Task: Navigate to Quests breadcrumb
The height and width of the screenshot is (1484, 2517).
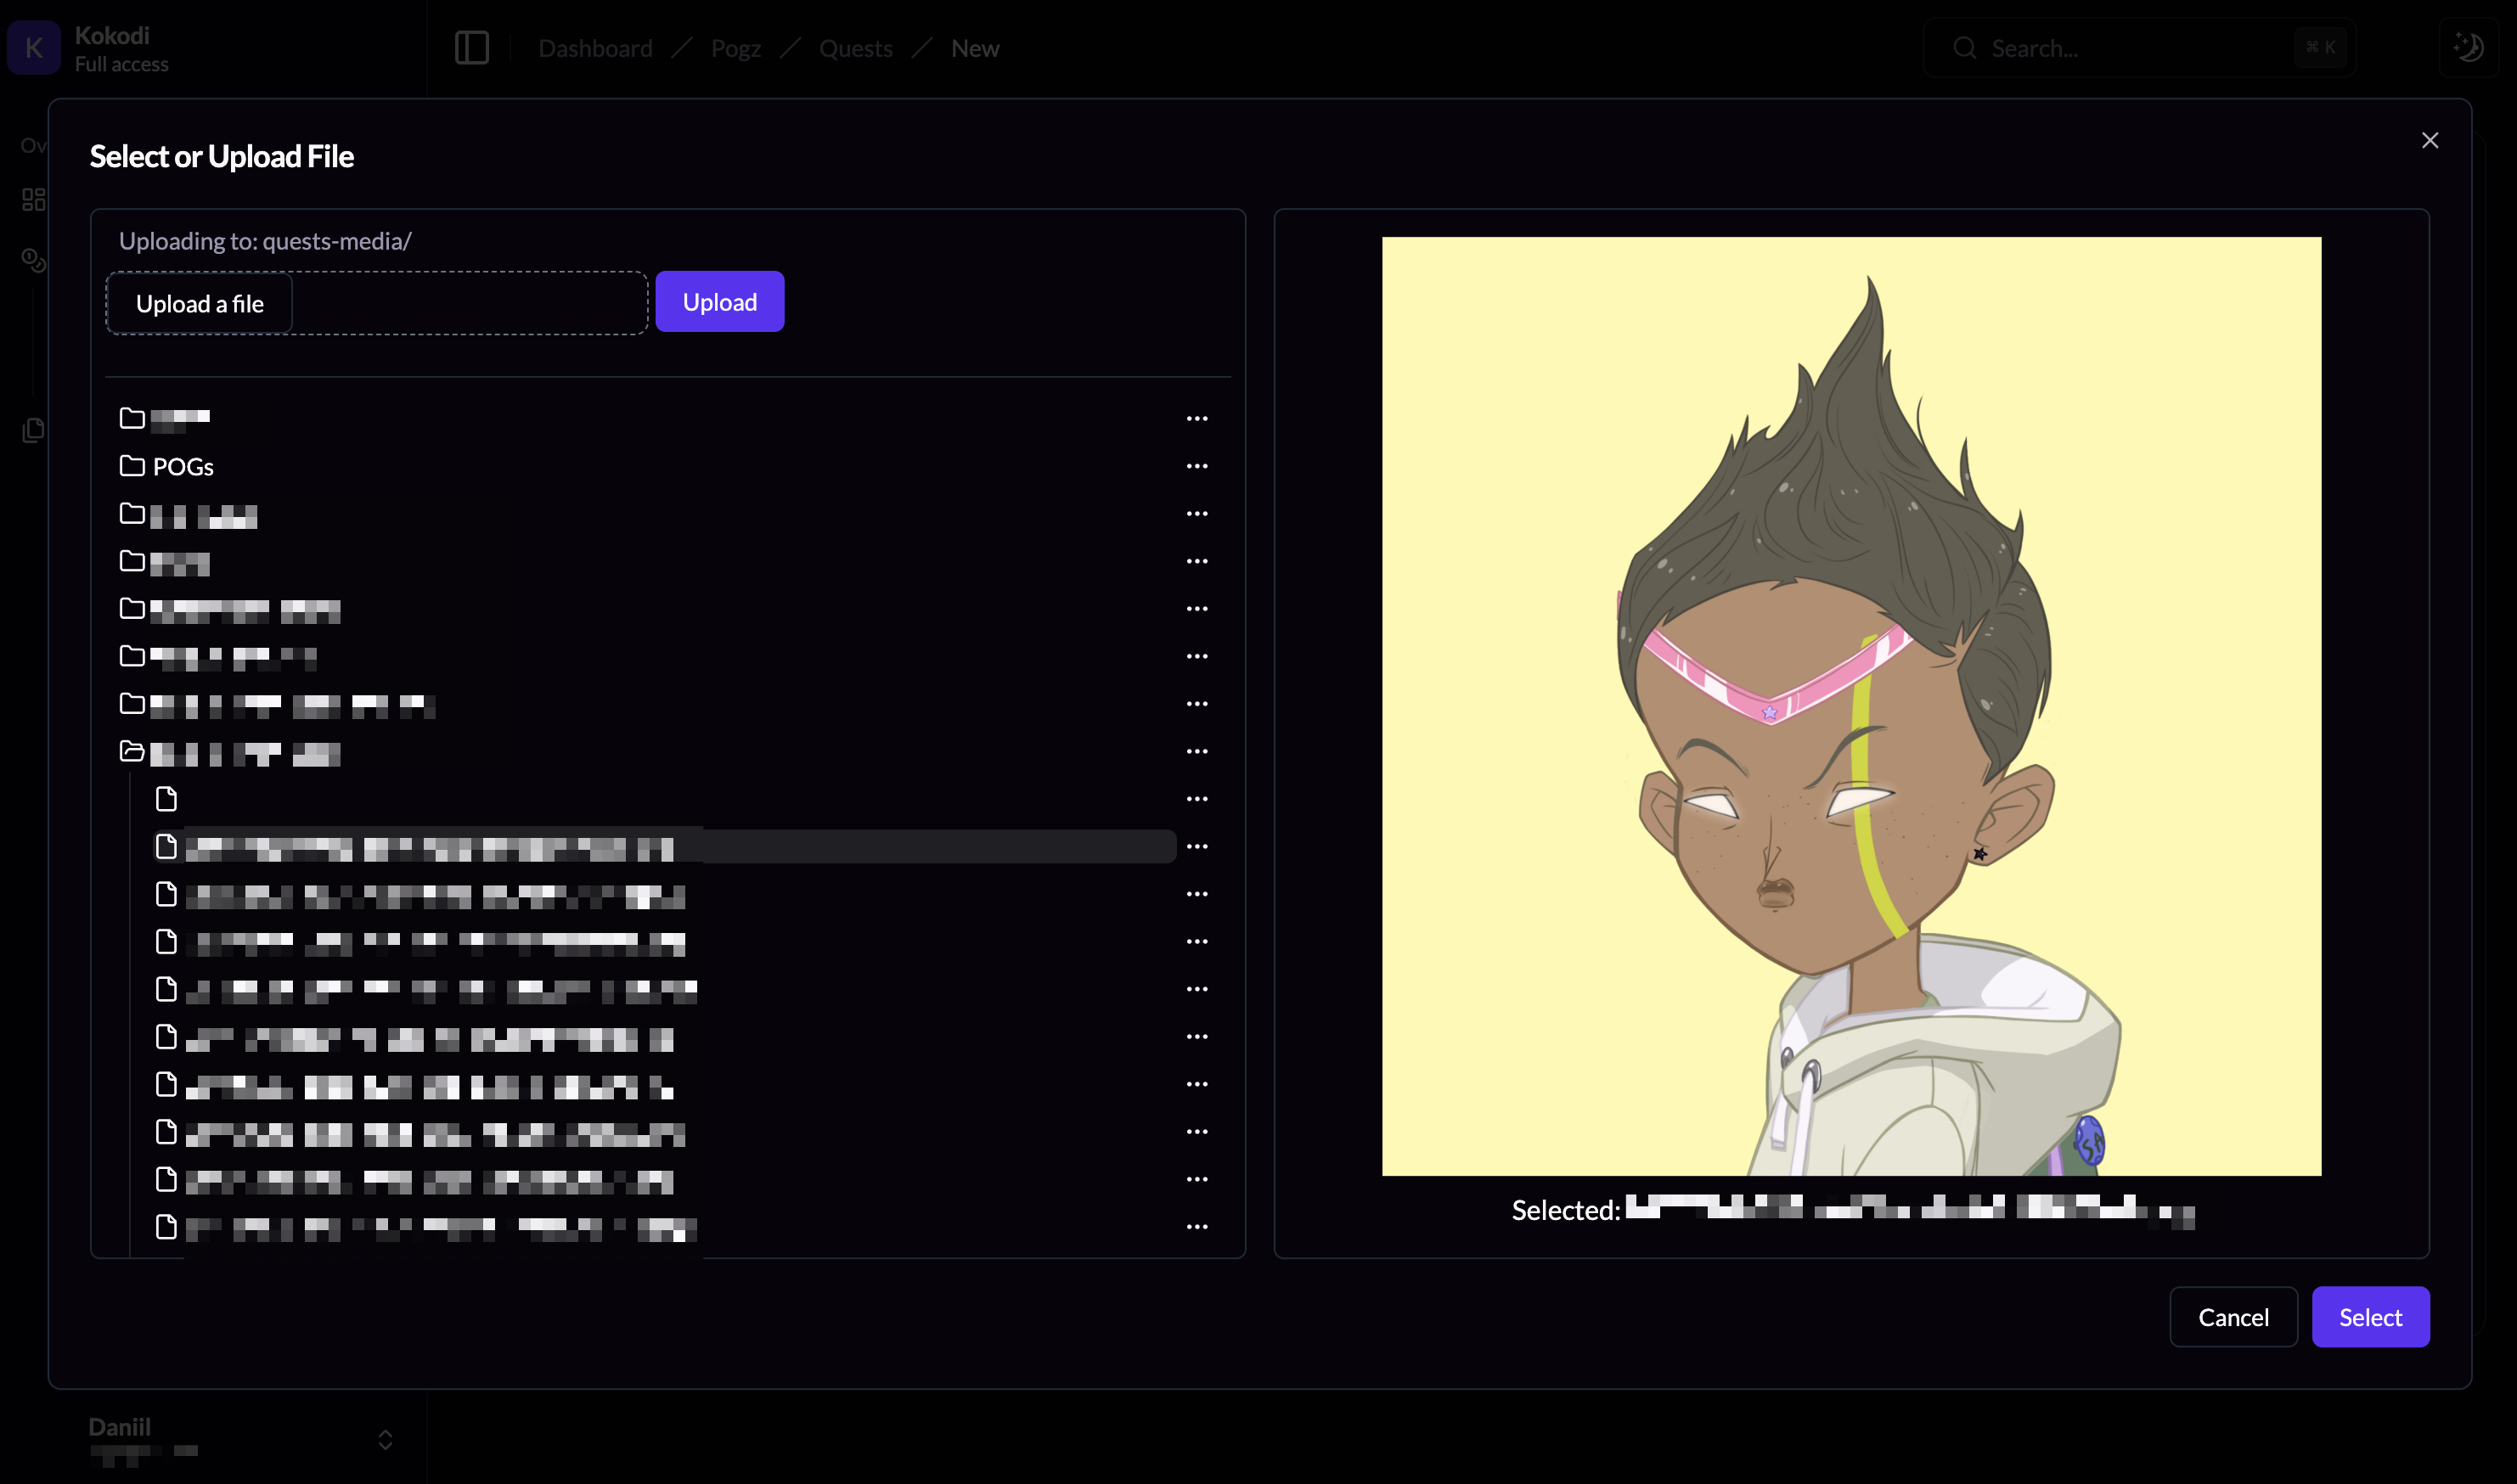Action: (x=855, y=48)
